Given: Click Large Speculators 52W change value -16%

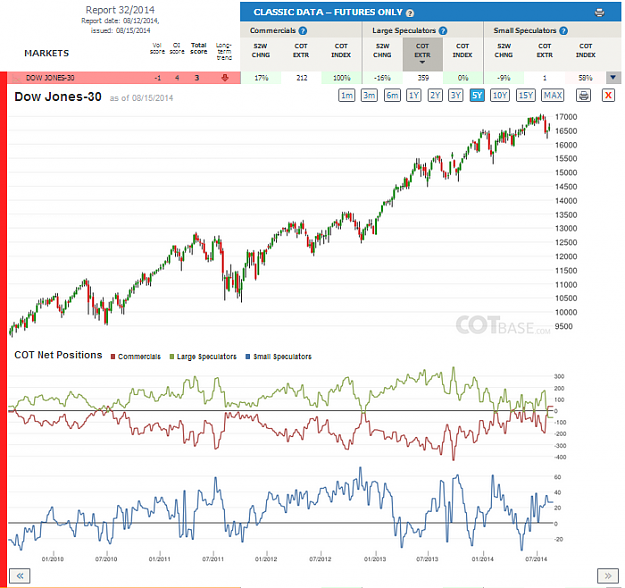Looking at the screenshot, I should click(383, 78).
